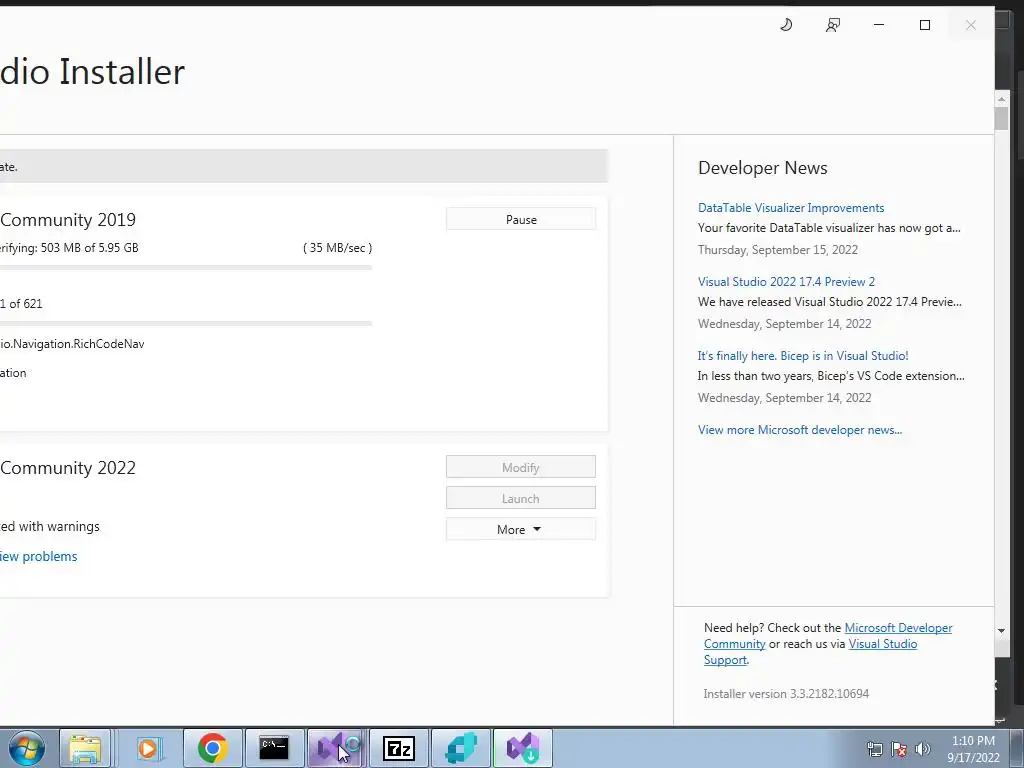This screenshot has height=768, width=1024.
Task: Open Windows Media Player from the taskbar
Action: [148, 748]
